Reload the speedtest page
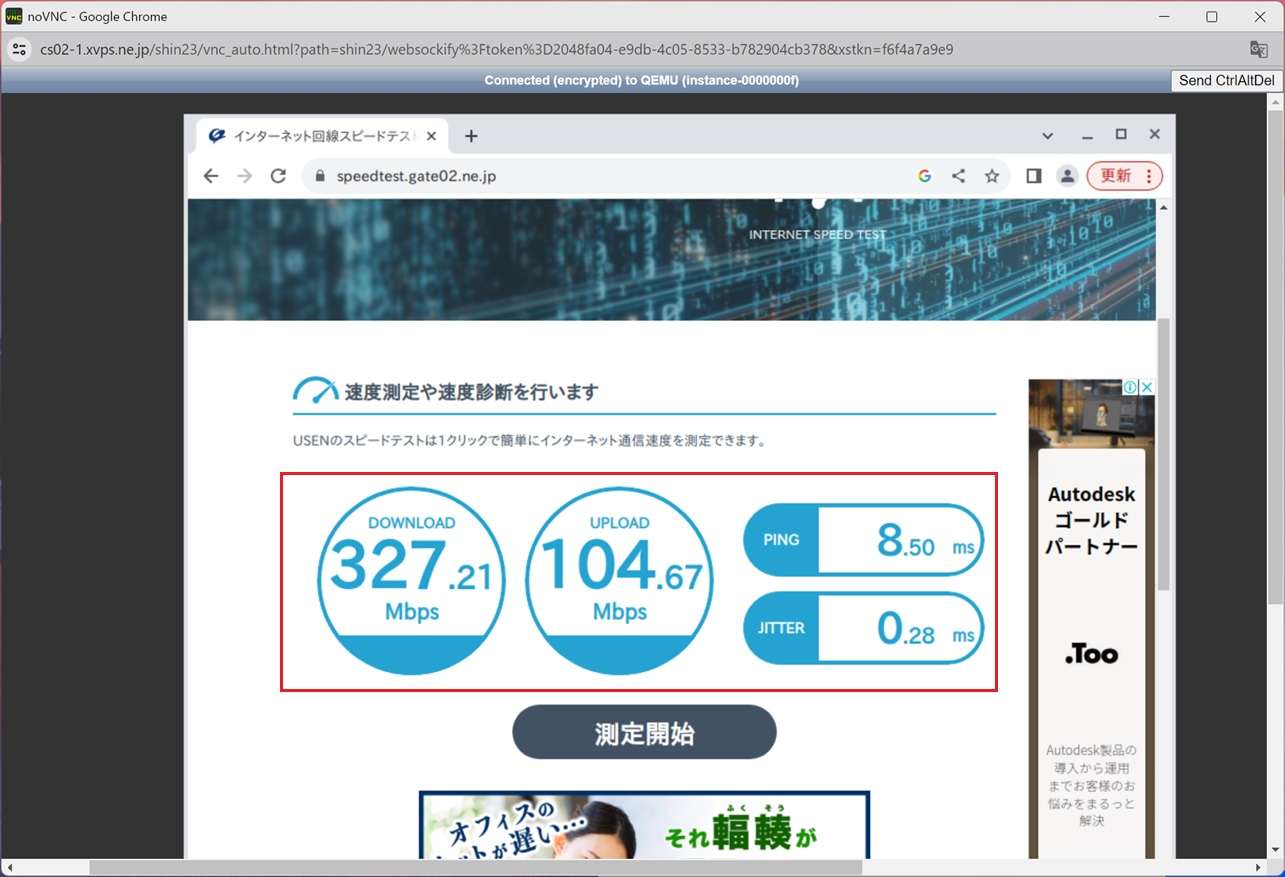 point(279,176)
